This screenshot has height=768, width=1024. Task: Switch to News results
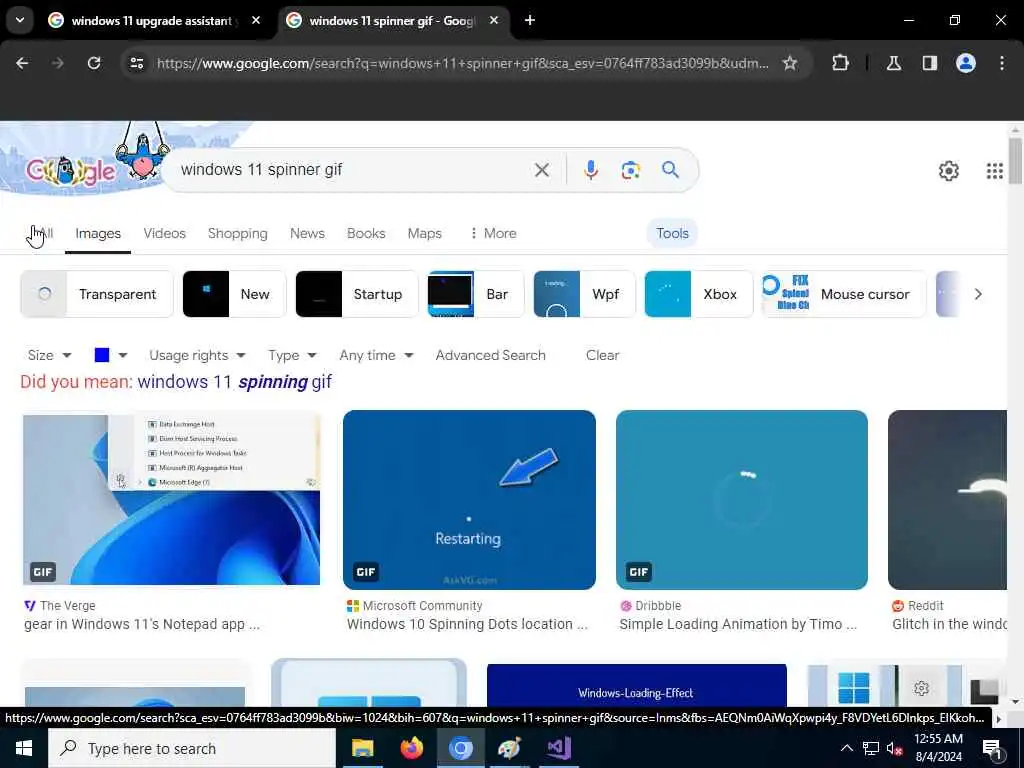click(x=307, y=233)
